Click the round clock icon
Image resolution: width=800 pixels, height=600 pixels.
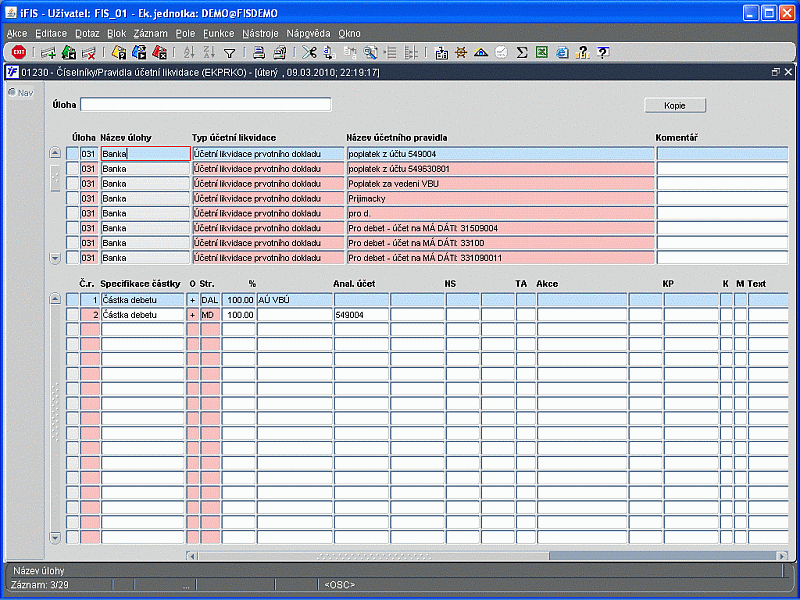click(501, 53)
